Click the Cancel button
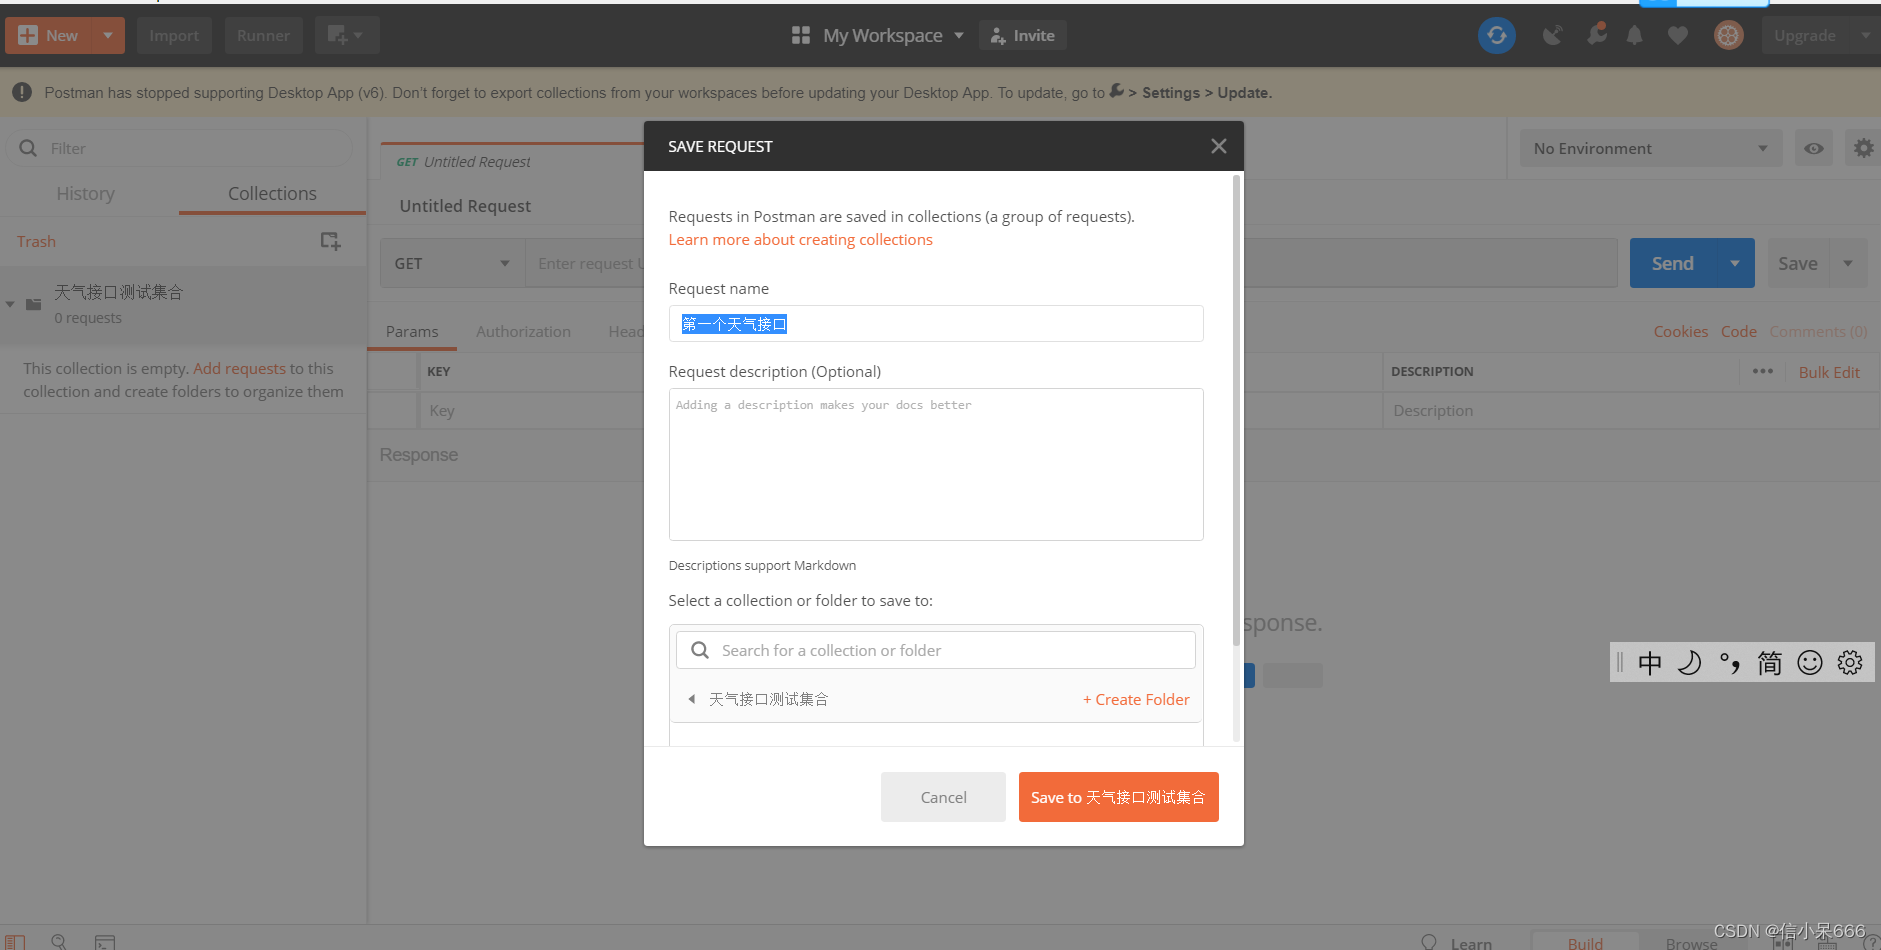The image size is (1881, 950). coord(943,797)
